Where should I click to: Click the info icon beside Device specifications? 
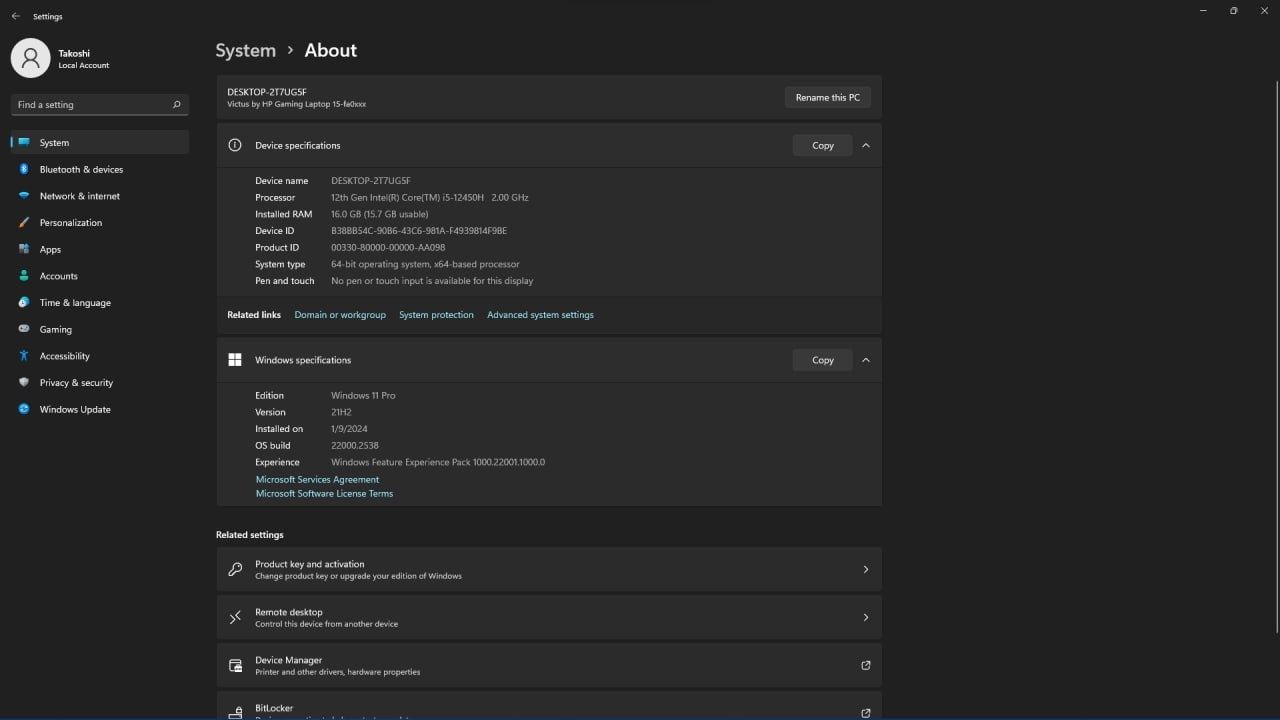point(235,145)
